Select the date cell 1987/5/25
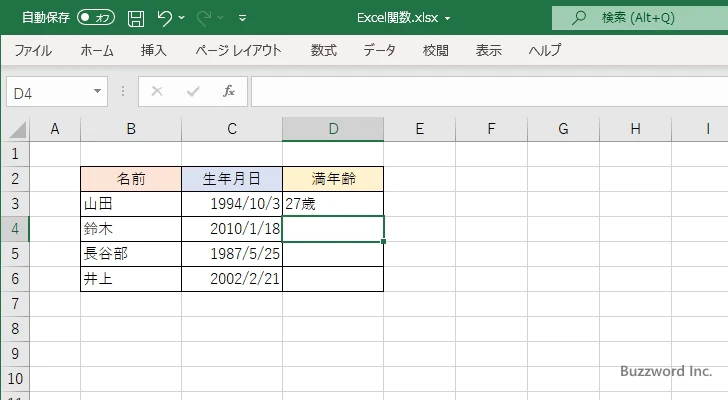This screenshot has height=400, width=728. point(232,254)
